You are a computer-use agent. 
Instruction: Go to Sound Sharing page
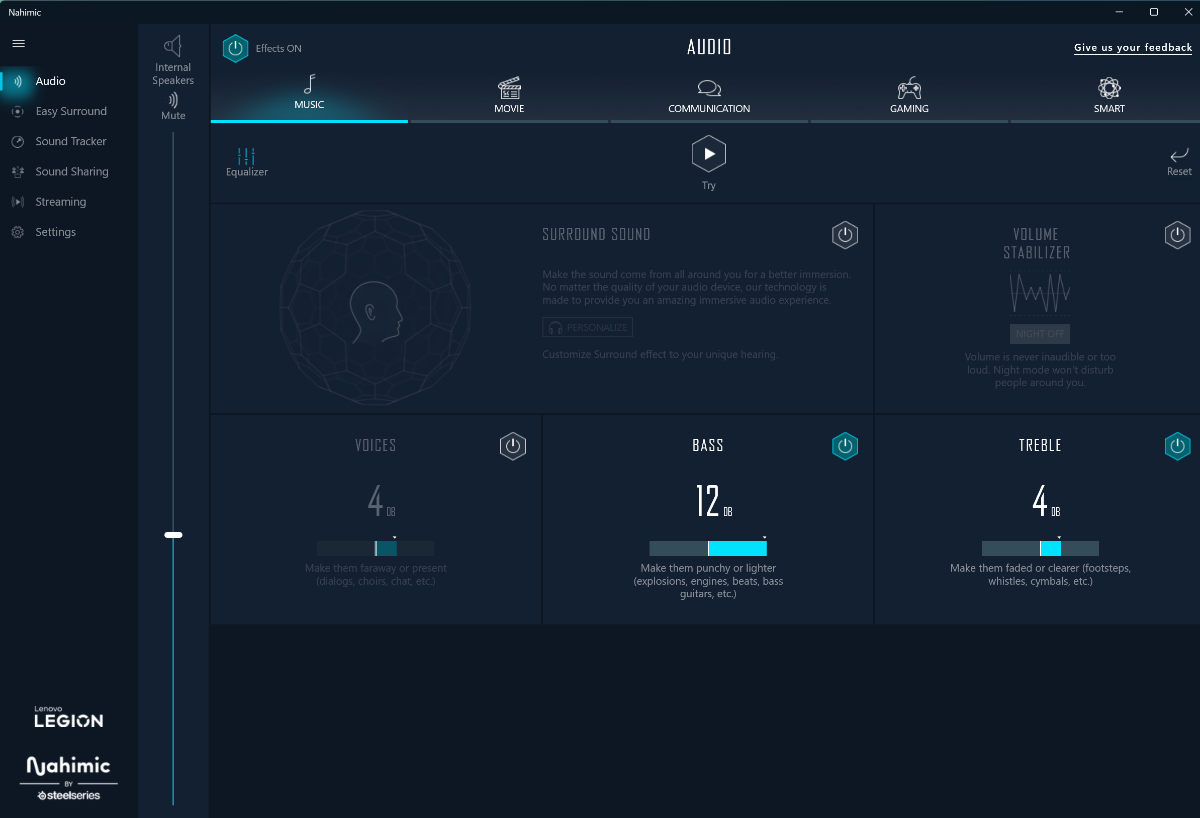[71, 172]
